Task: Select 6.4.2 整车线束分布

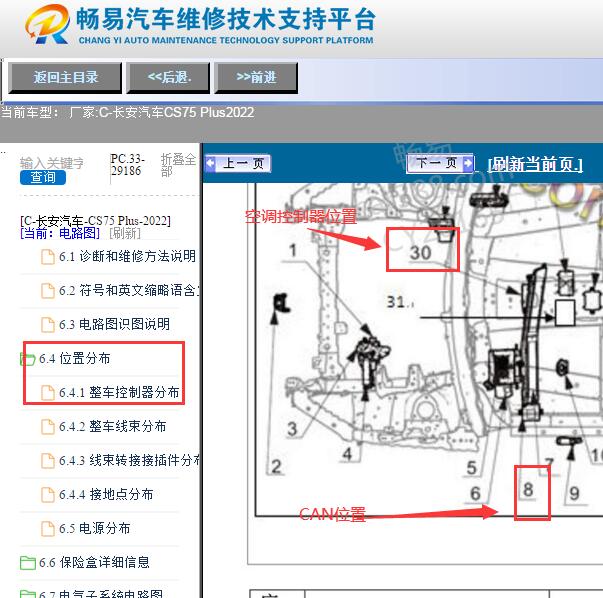Action: tap(113, 426)
